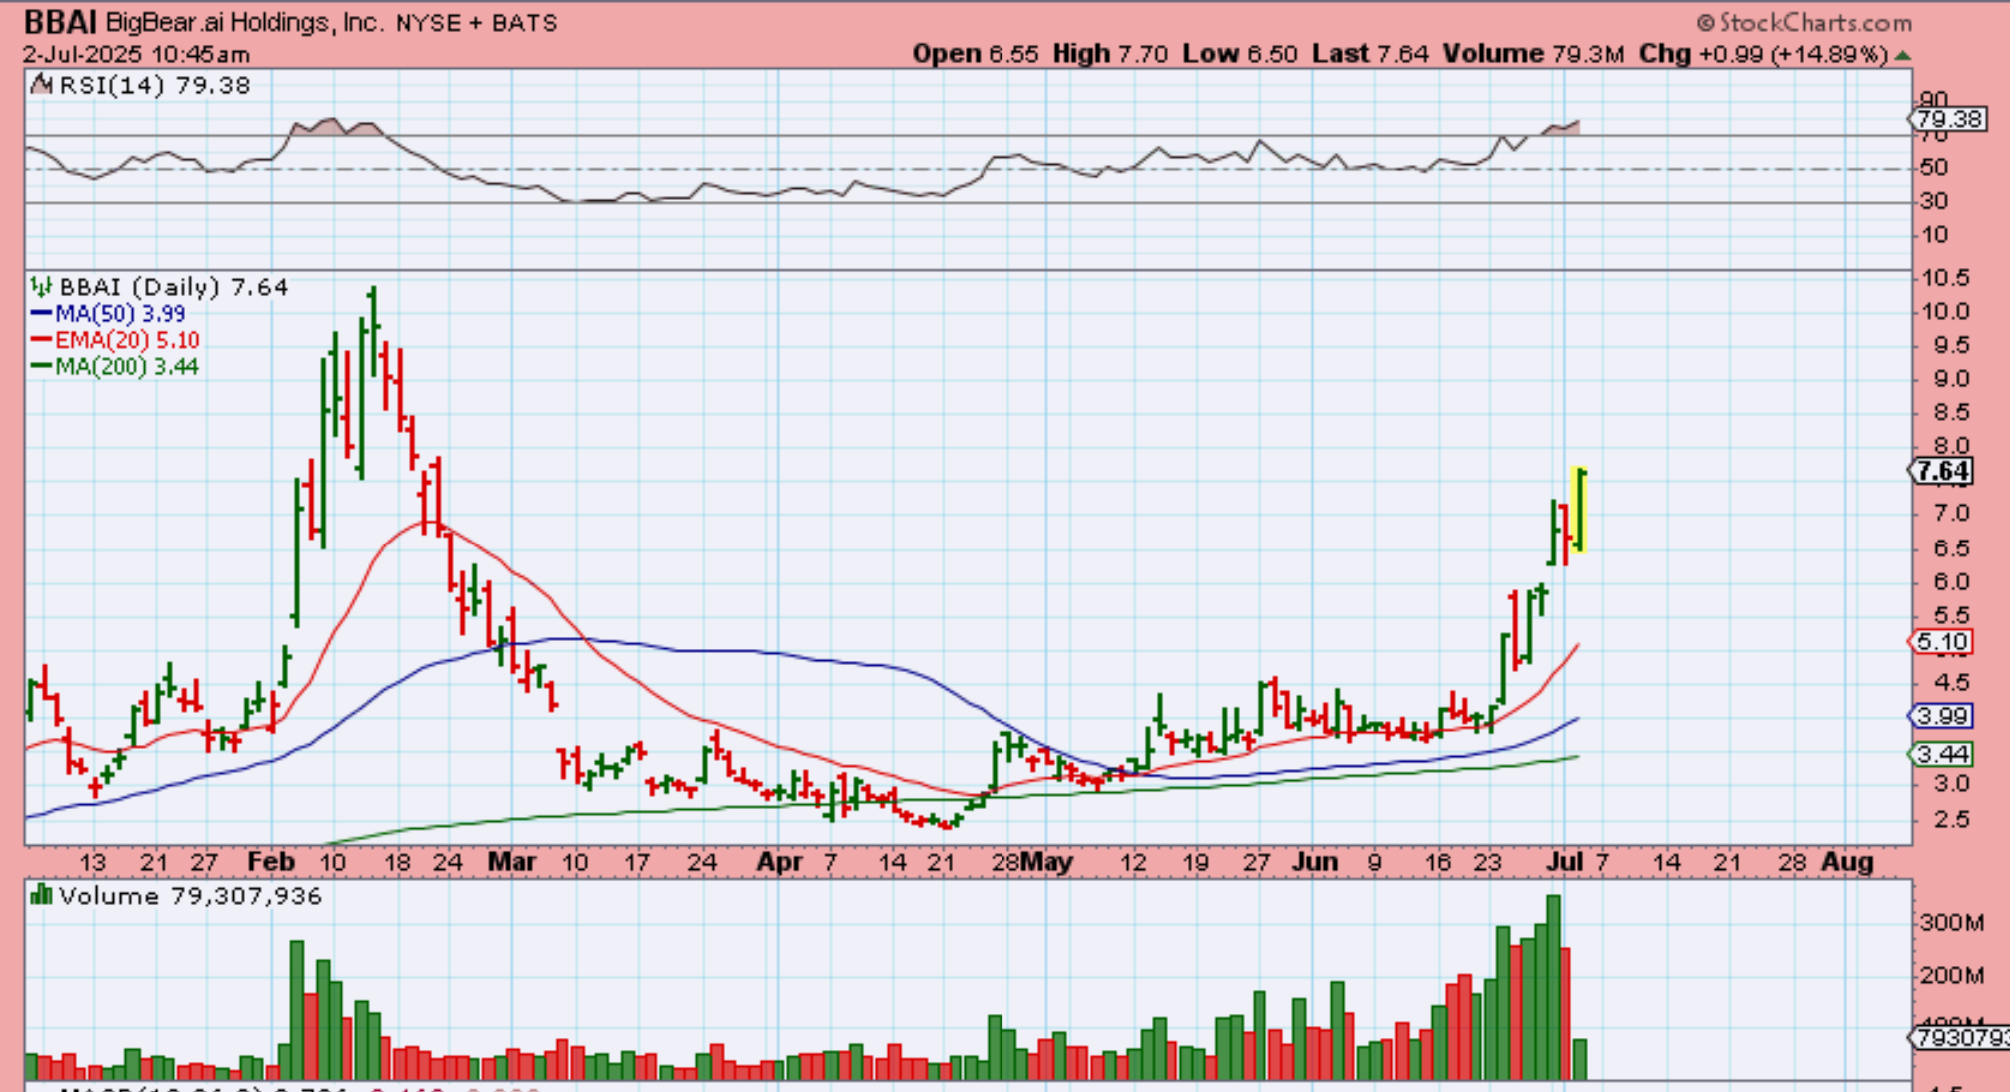Click the 79.38 RSI value tag
The width and height of the screenshot is (2010, 1092).
[1948, 120]
